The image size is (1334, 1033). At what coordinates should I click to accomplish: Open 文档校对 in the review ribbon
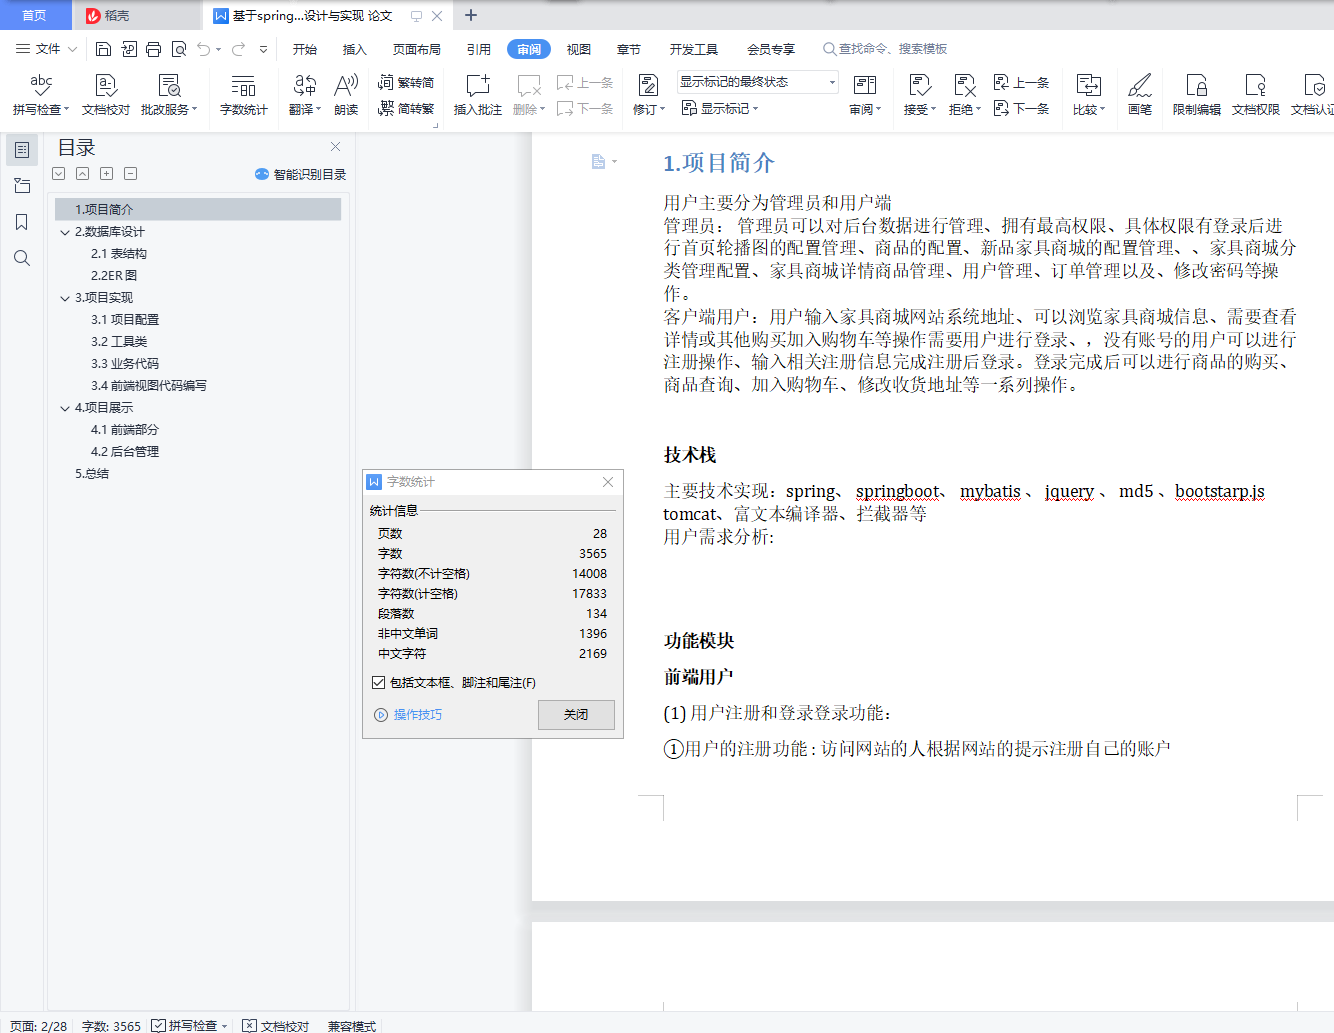(x=106, y=95)
